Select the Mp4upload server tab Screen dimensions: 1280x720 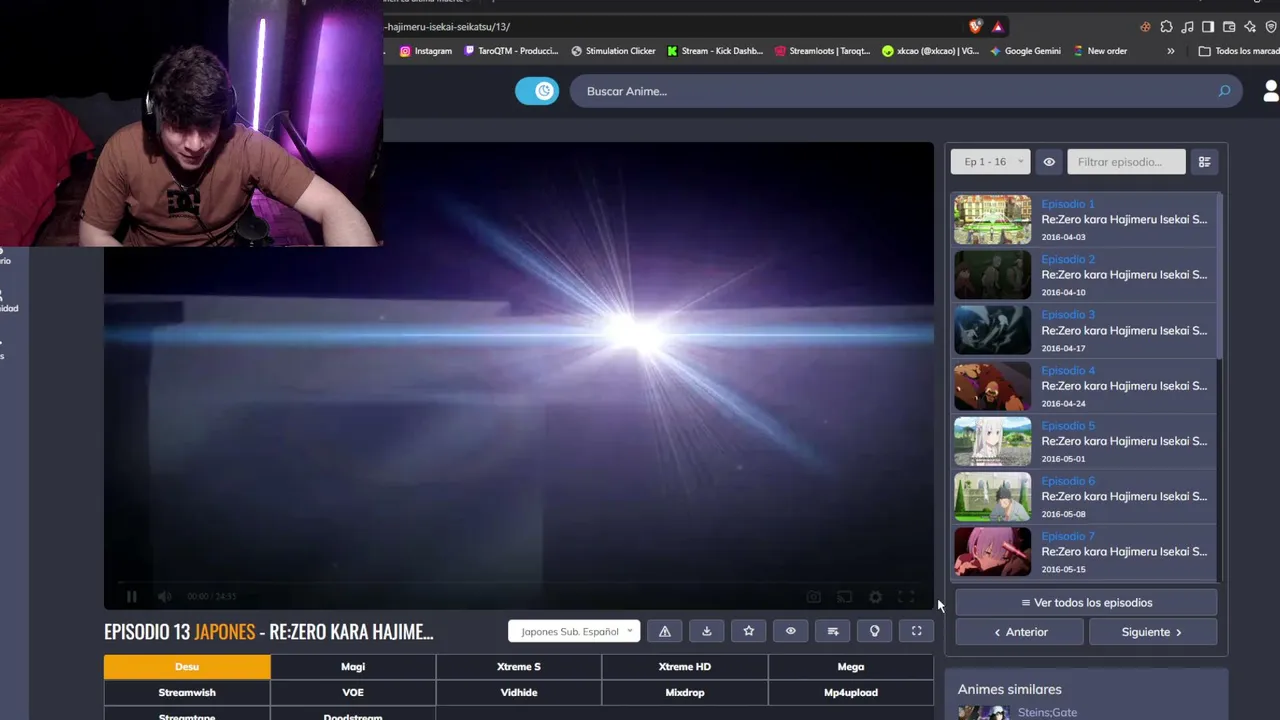(x=851, y=693)
